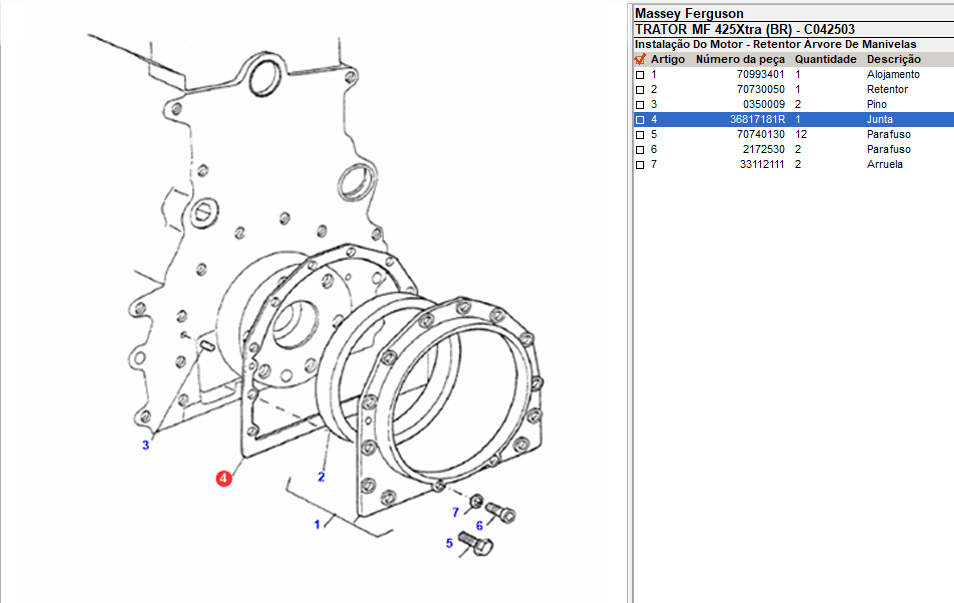Click the TRATOR MF 425Xtra title bar

click(x=744, y=29)
